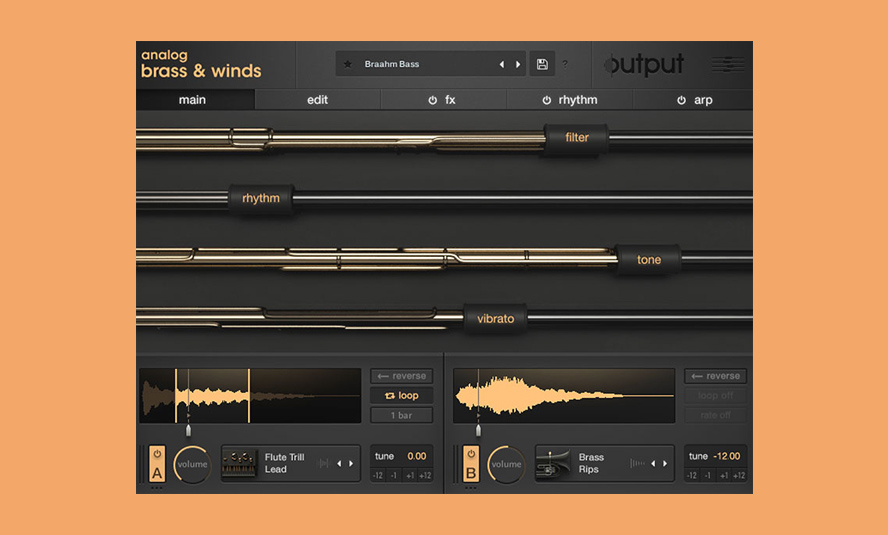The height and width of the screenshot is (535, 888).
Task: Click layer A volume knob
Action: [x=192, y=464]
